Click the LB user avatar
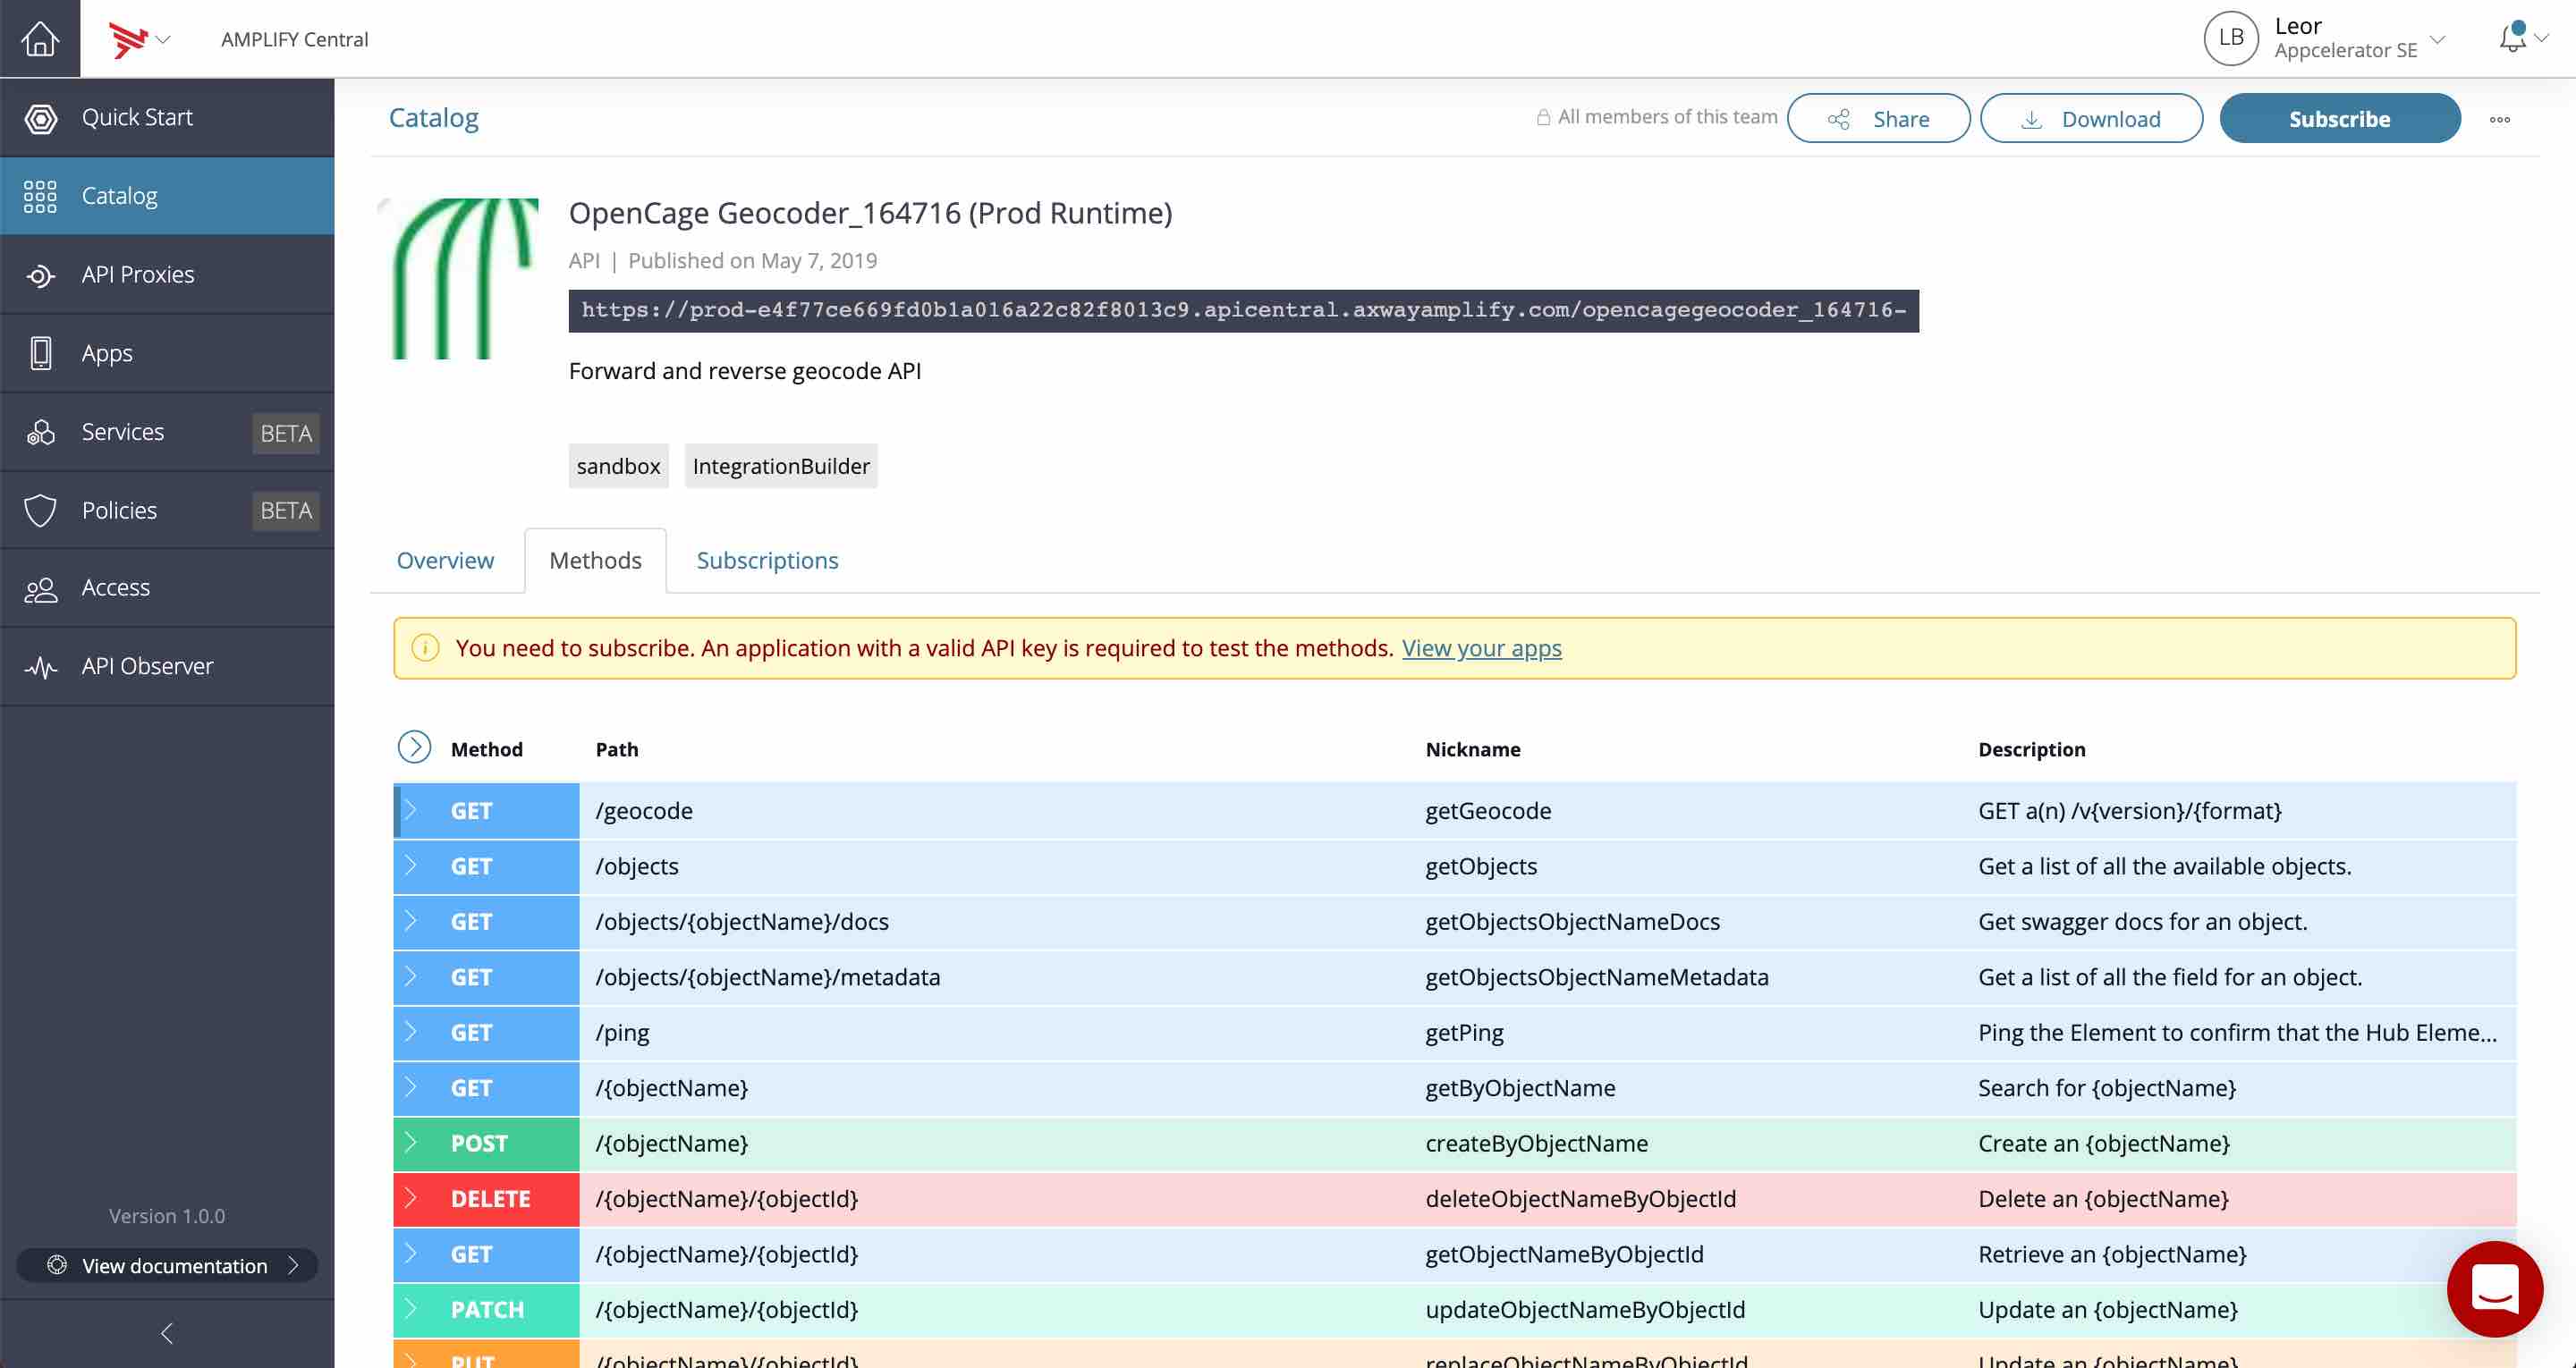This screenshot has height=1368, width=2576. click(2231, 38)
